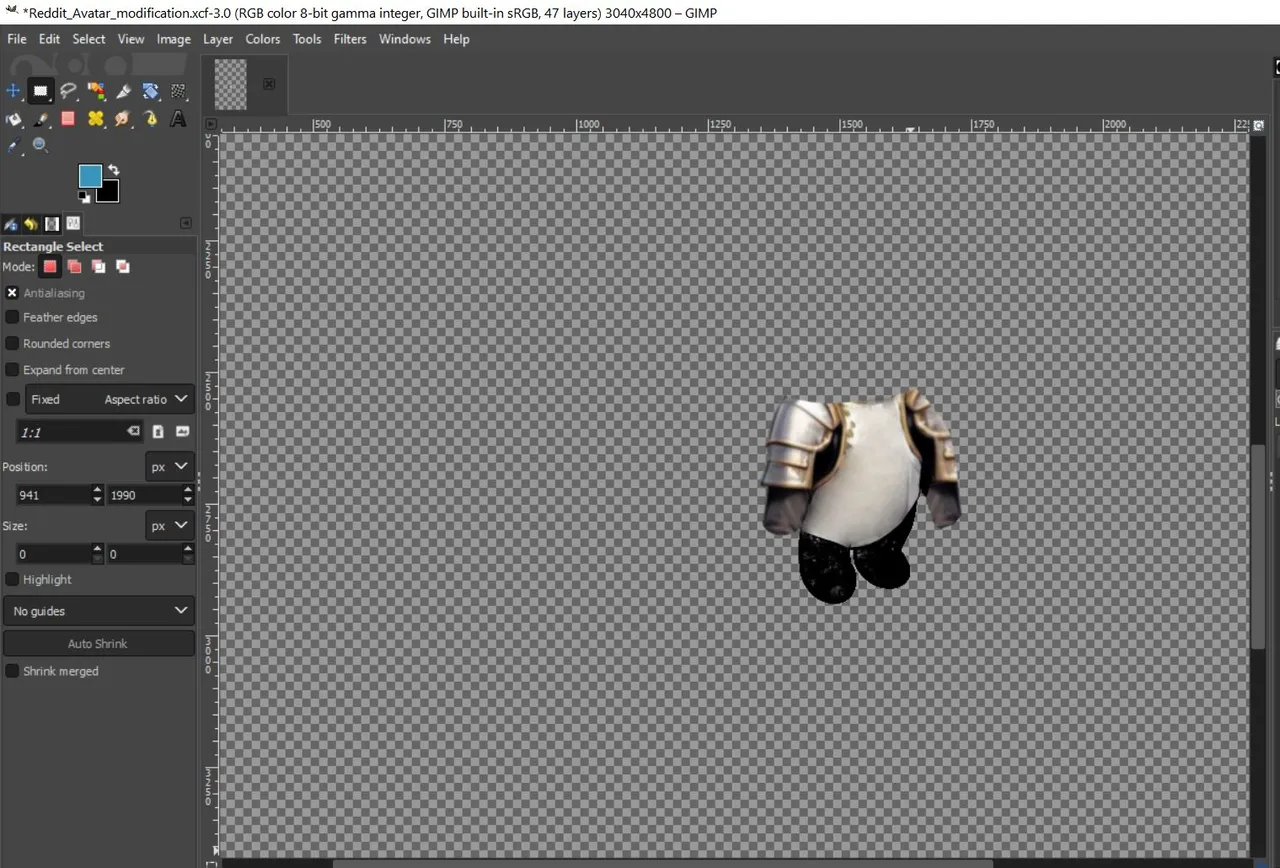Open the Colors menu
This screenshot has width=1280, height=868.
[263, 39]
